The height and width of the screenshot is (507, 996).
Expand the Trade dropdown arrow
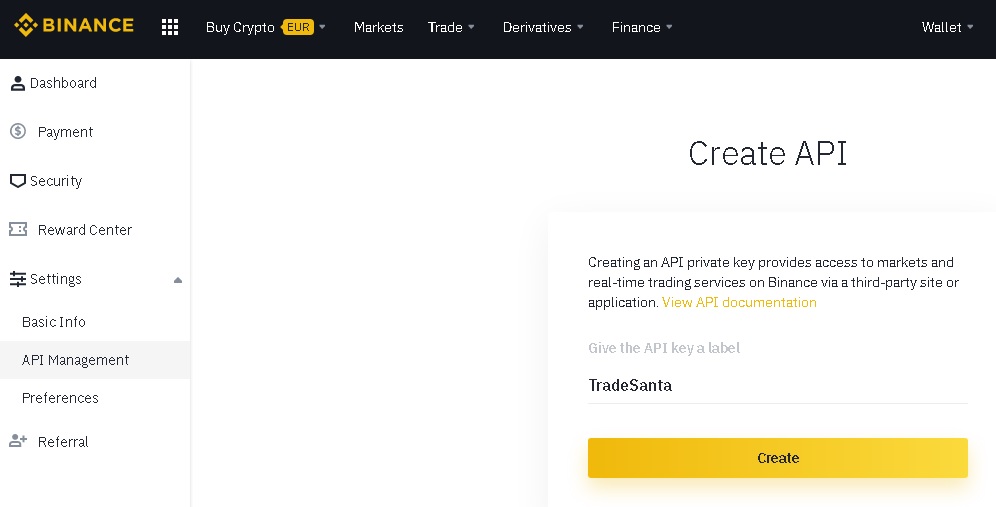[471, 27]
